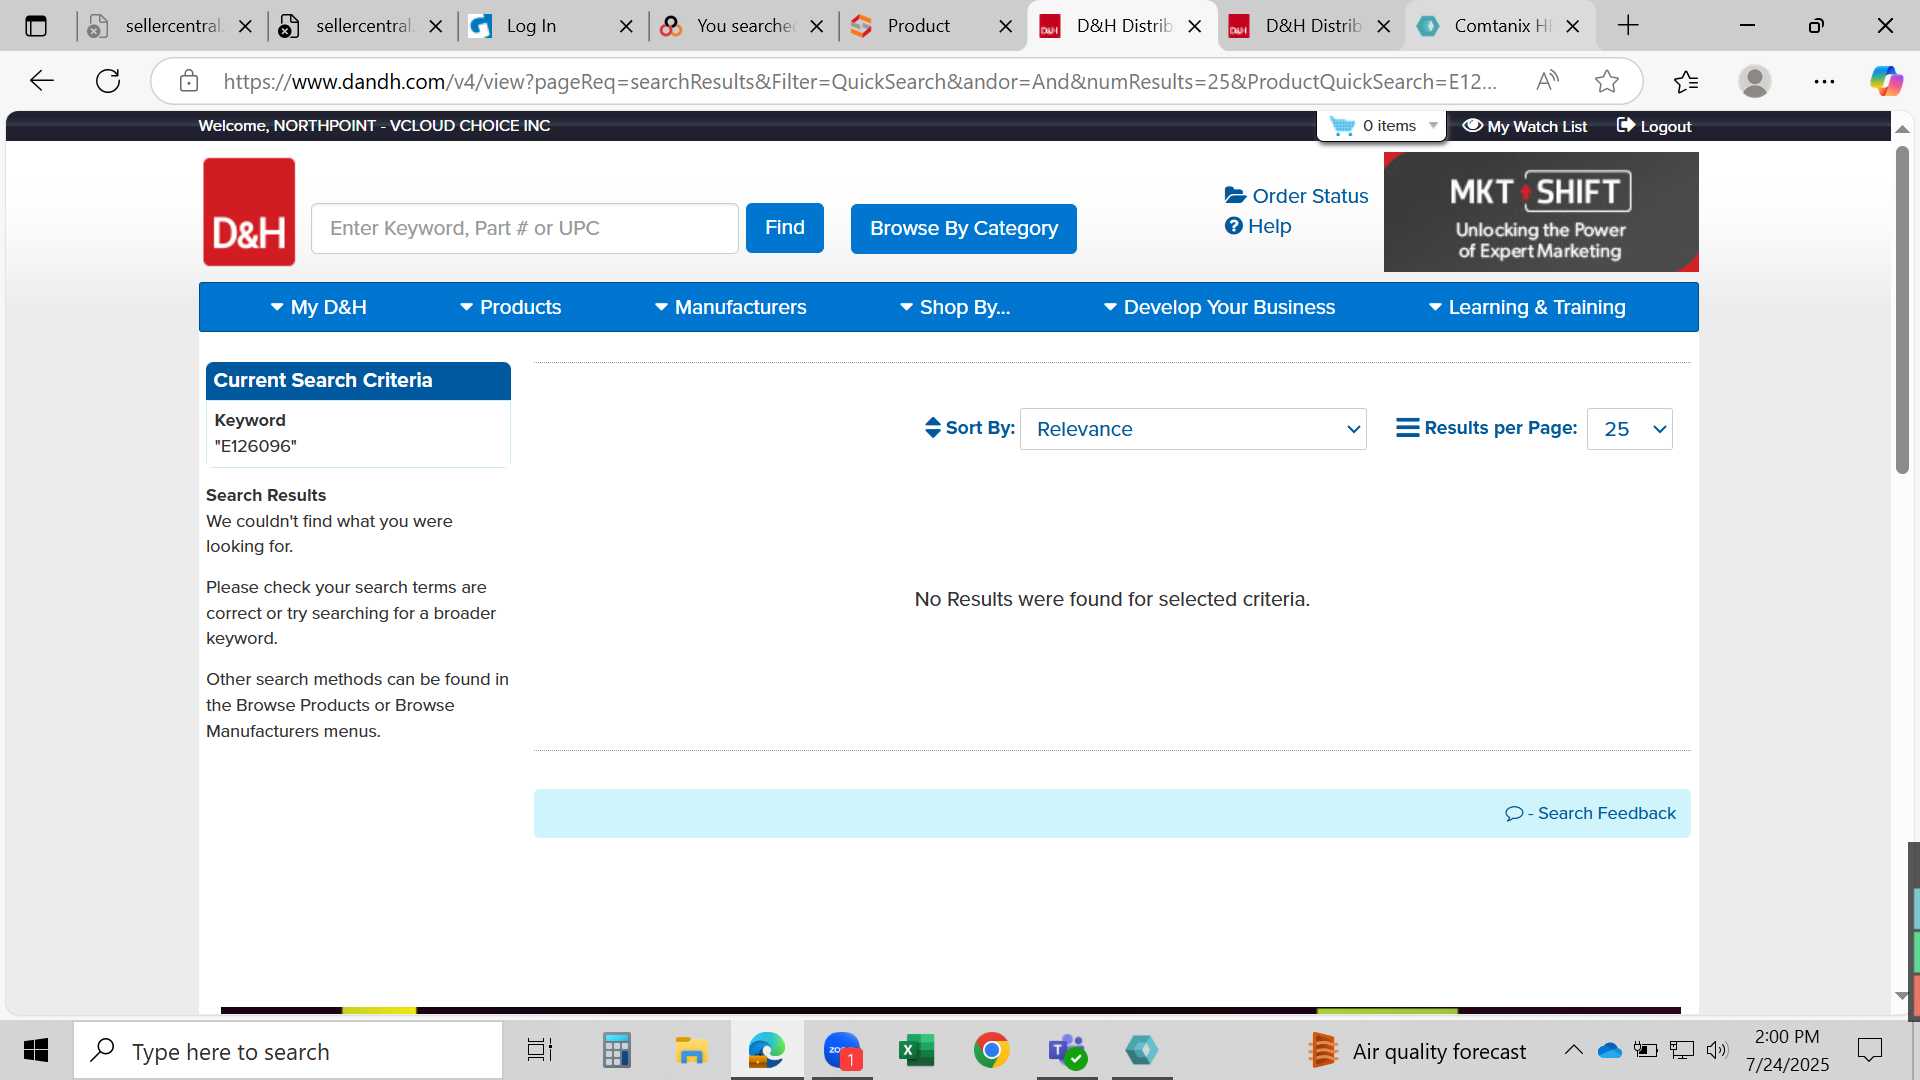Expand the Products menu

click(x=510, y=307)
